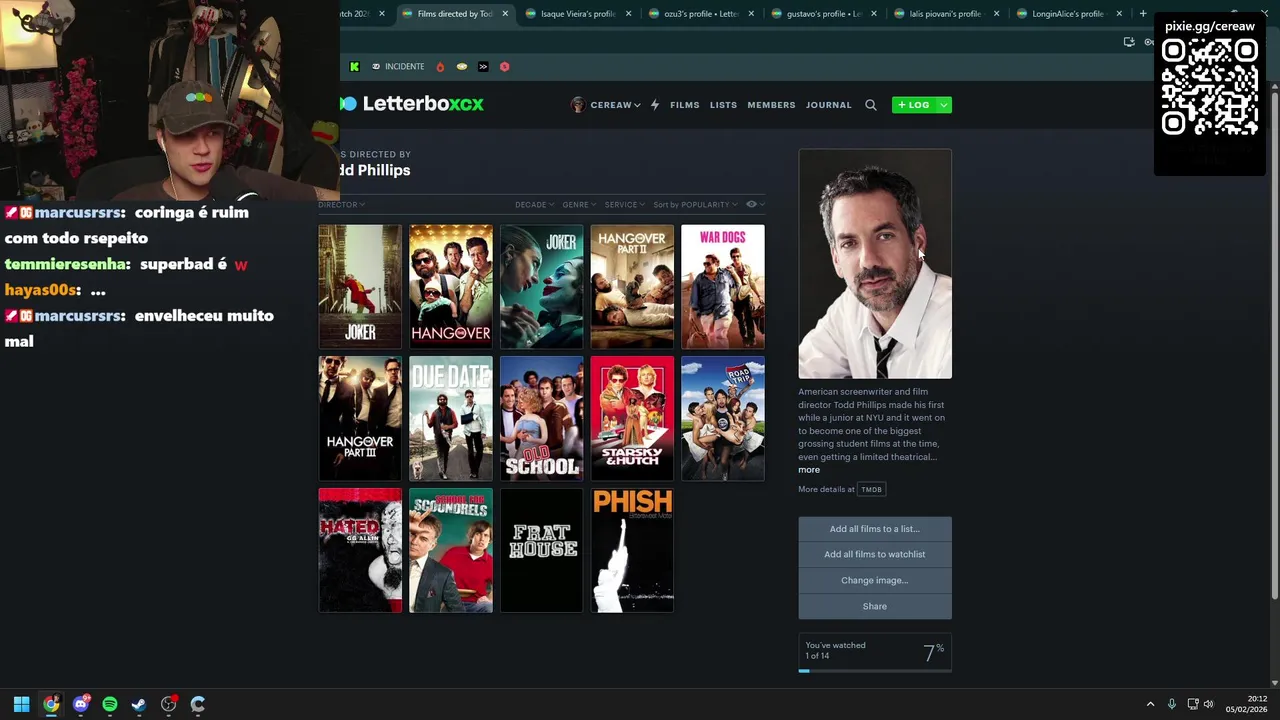Viewport: 1280px width, 720px height.
Task: Click the Share button
Action: 875,606
